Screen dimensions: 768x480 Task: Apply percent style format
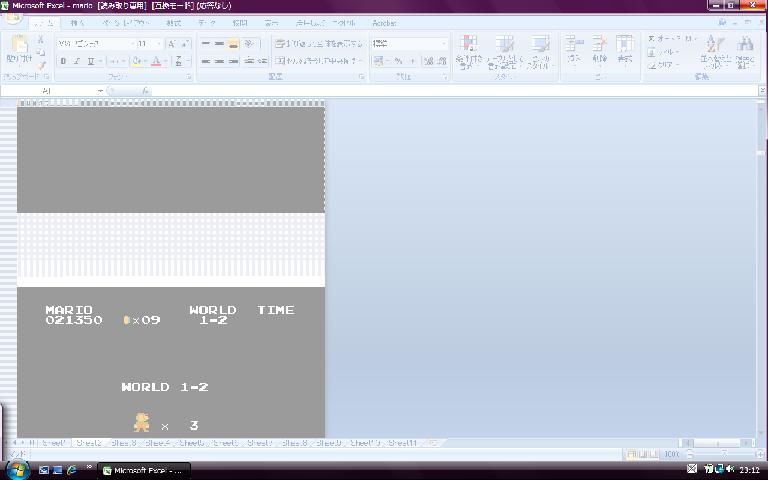[399, 61]
